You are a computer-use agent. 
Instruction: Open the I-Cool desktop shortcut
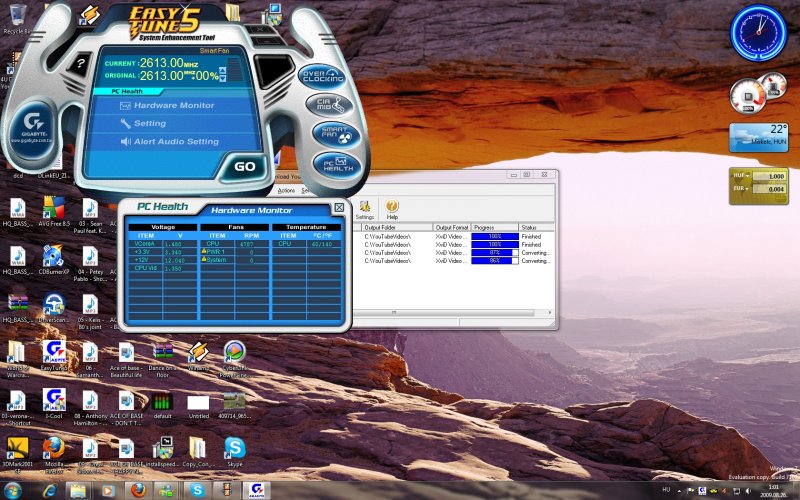coord(54,404)
